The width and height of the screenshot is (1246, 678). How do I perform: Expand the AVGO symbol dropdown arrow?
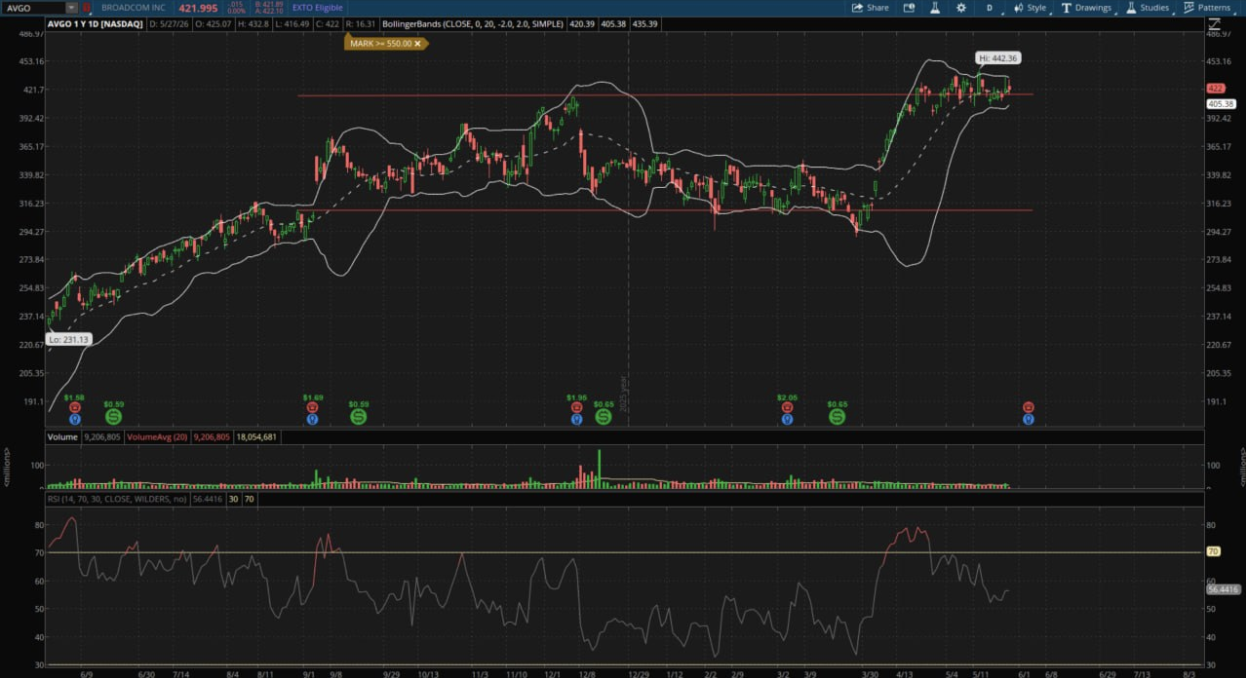coord(71,8)
